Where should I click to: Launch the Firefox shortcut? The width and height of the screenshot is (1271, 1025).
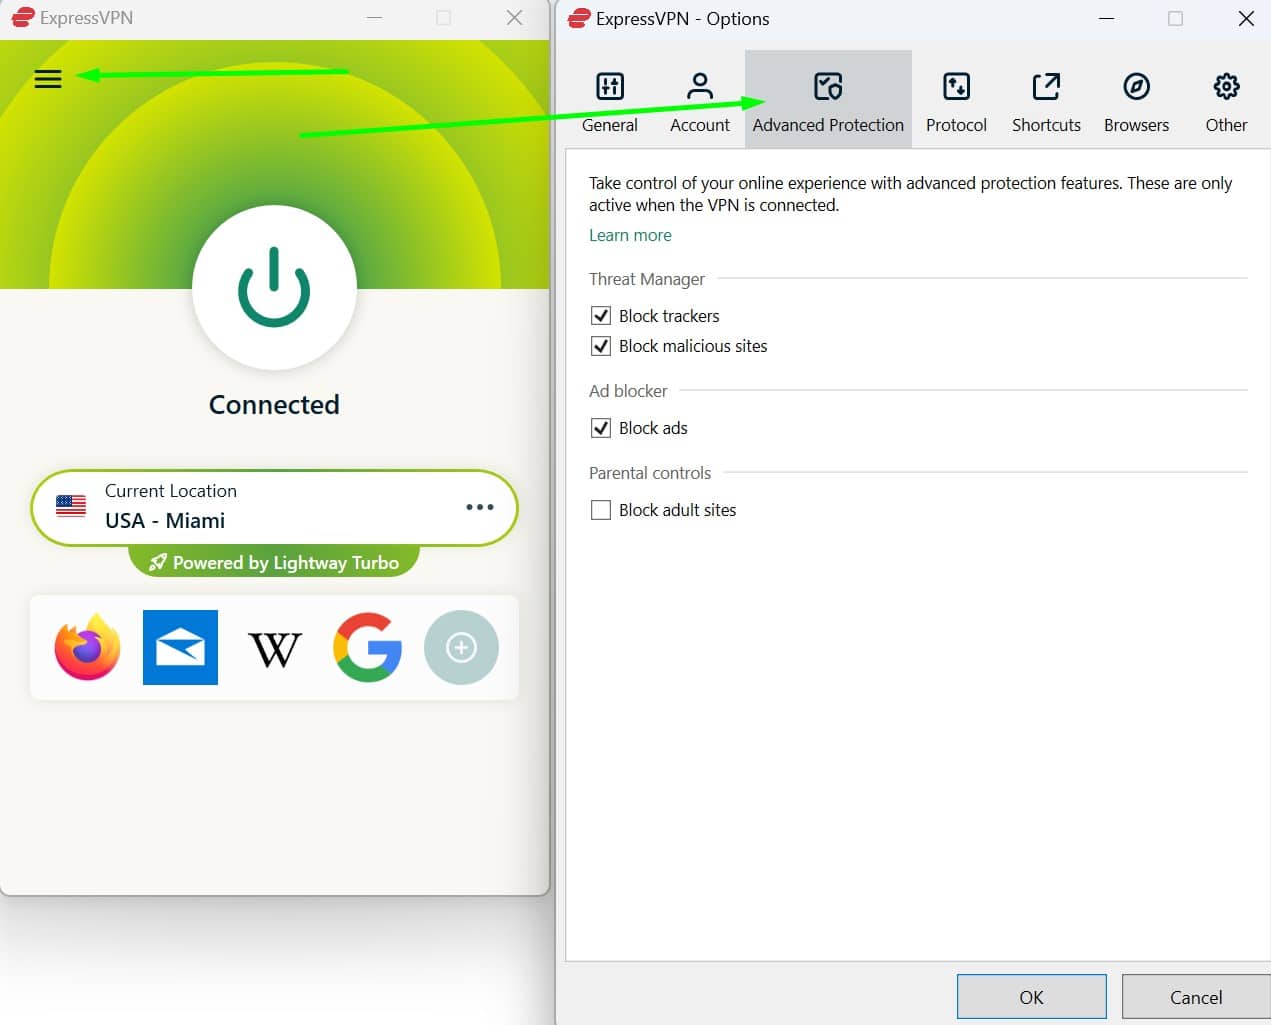tap(88, 647)
